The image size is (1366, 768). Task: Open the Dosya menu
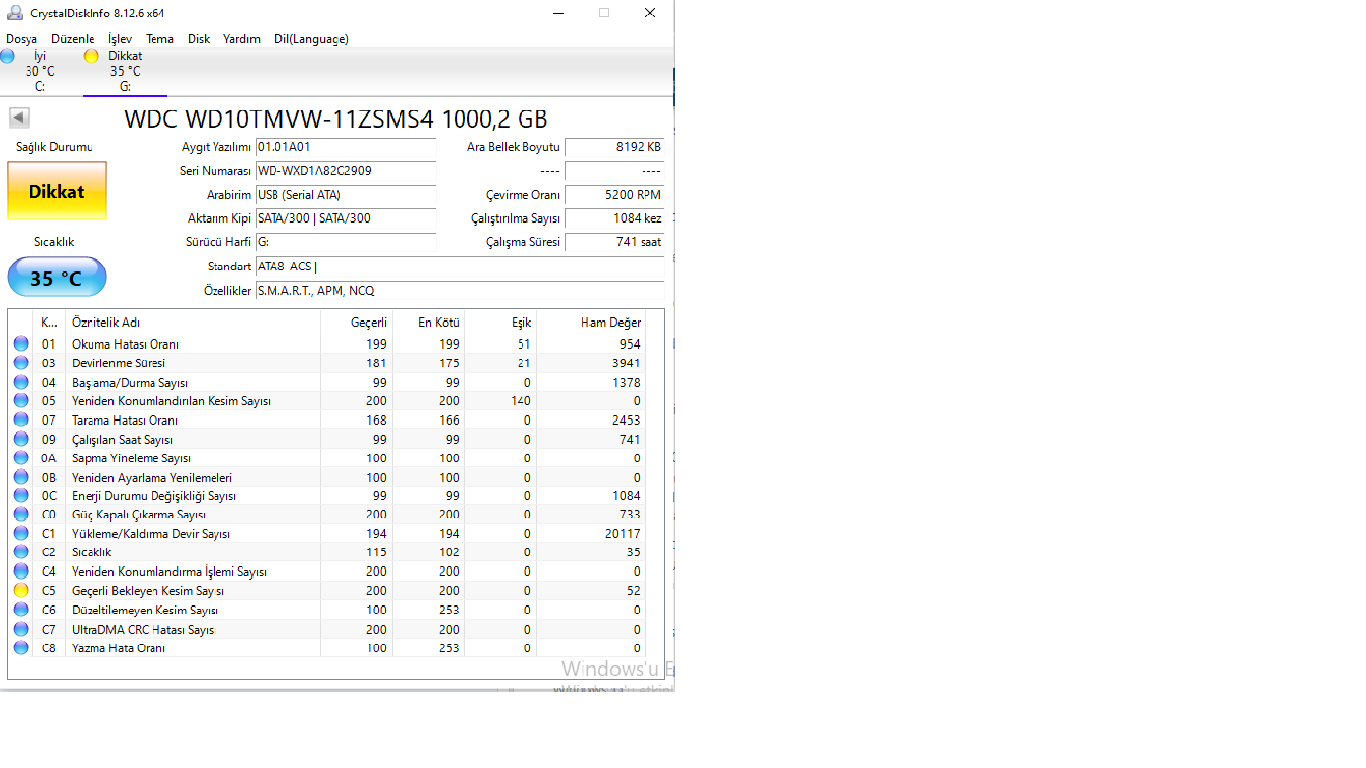click(22, 39)
